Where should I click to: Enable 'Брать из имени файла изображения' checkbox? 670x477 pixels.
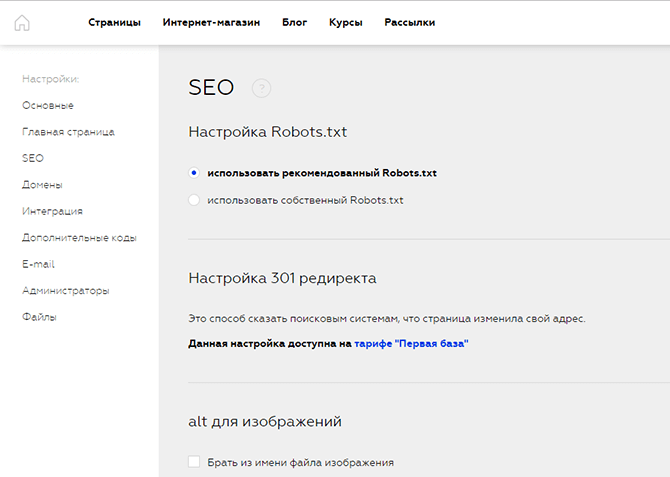tap(194, 462)
